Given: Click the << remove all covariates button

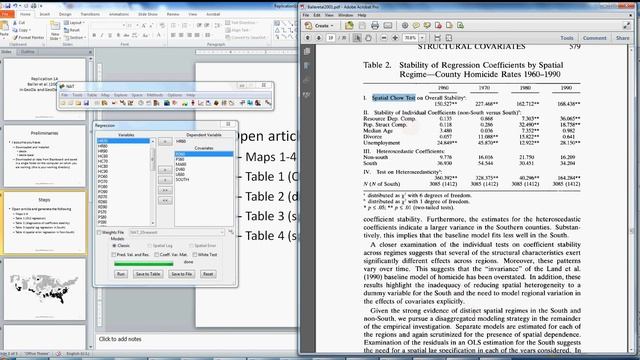Looking at the screenshot, I should tap(165, 200).
